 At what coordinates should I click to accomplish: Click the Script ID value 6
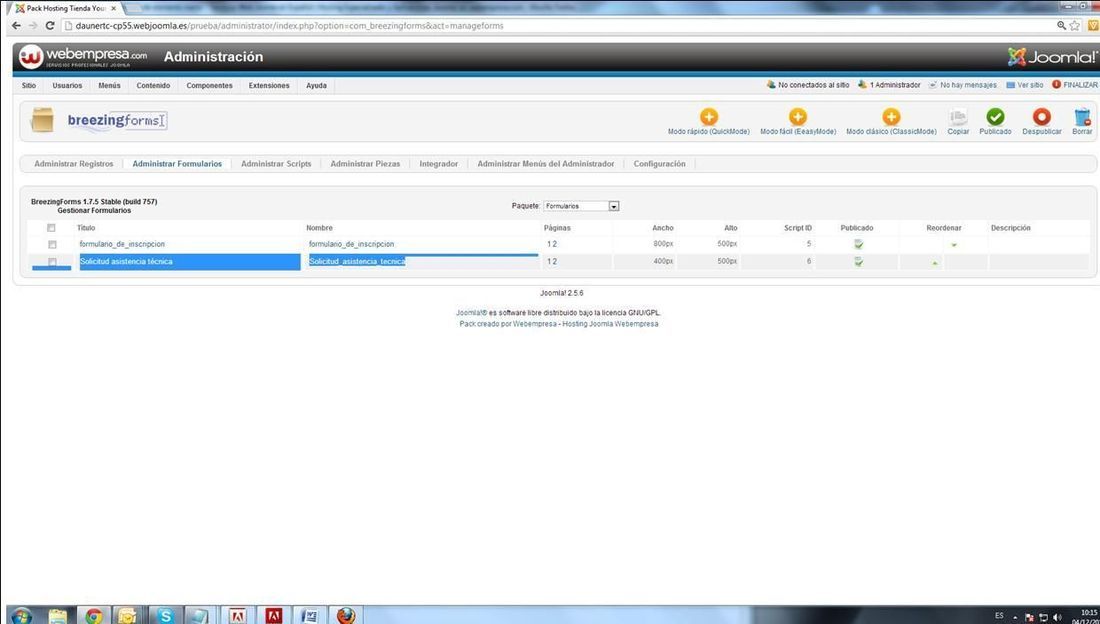tap(809, 262)
